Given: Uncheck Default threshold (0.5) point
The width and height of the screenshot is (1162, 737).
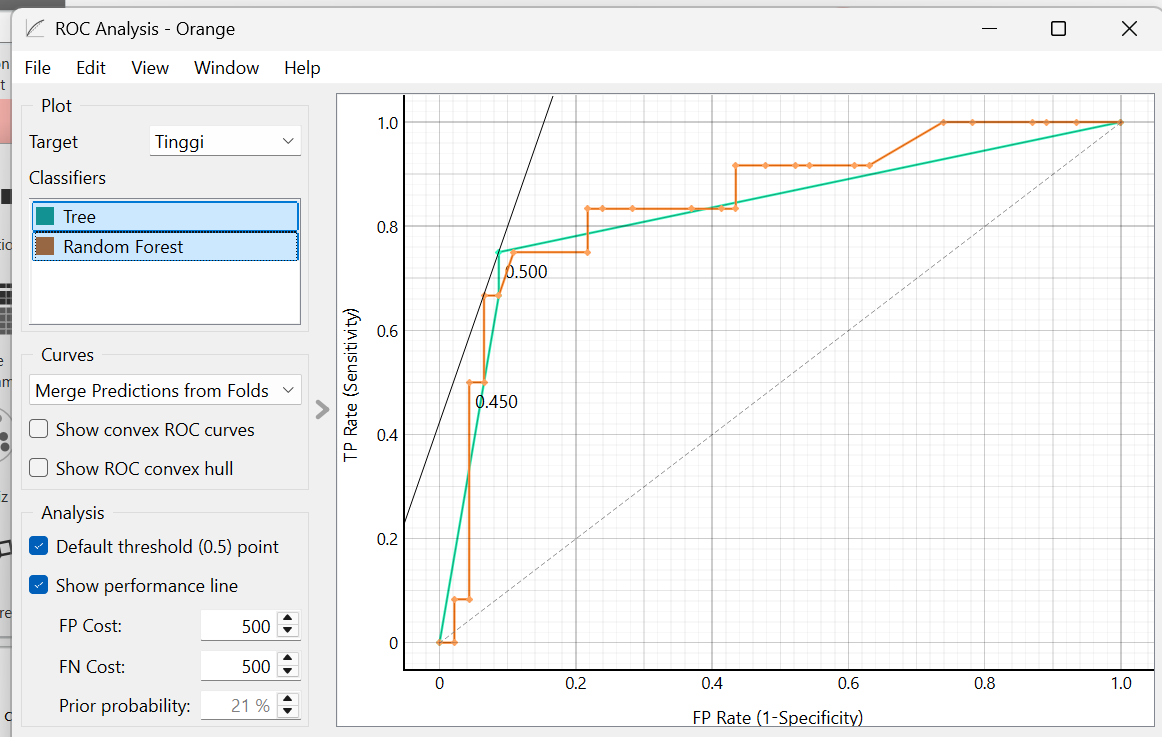Looking at the screenshot, I should point(39,546).
